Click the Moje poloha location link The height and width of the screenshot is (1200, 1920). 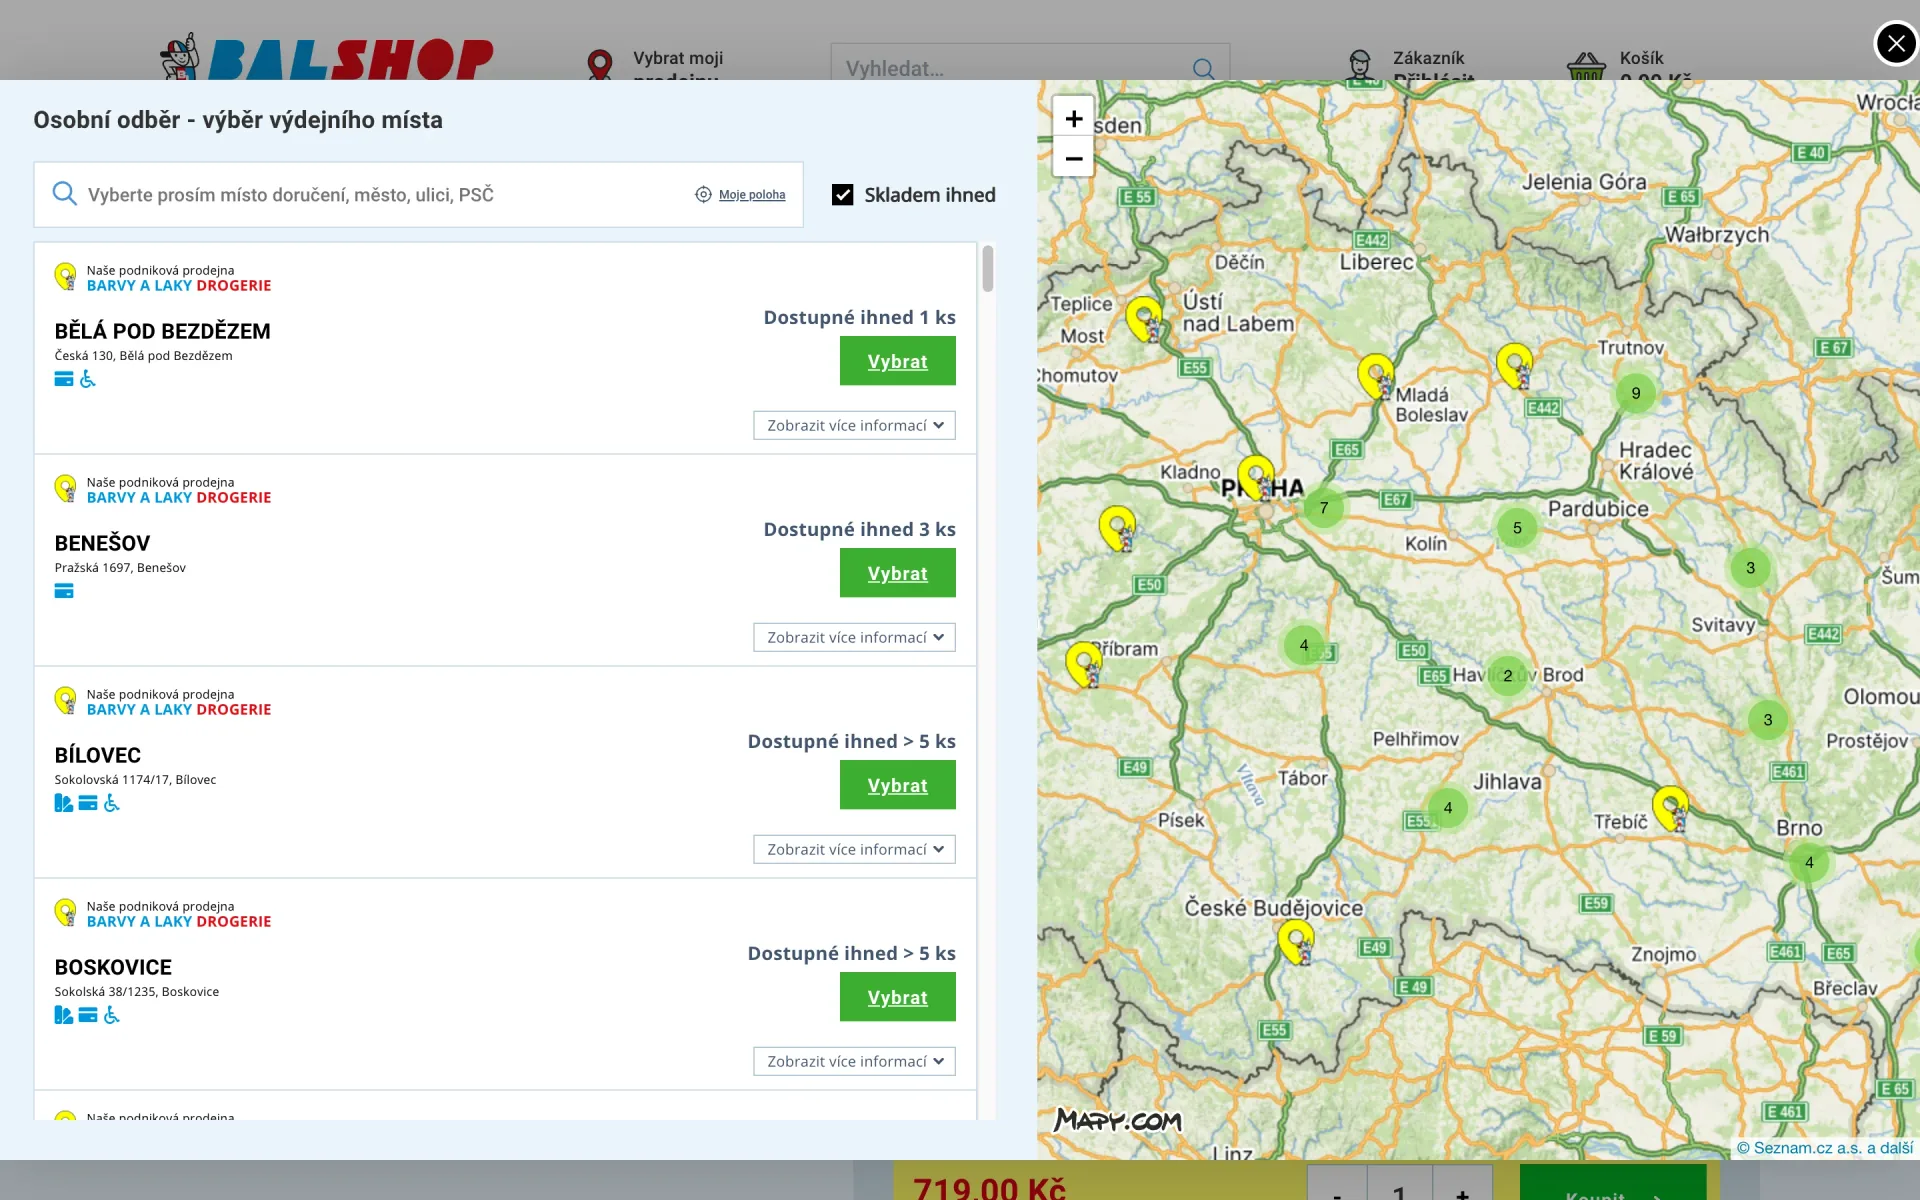click(x=751, y=195)
